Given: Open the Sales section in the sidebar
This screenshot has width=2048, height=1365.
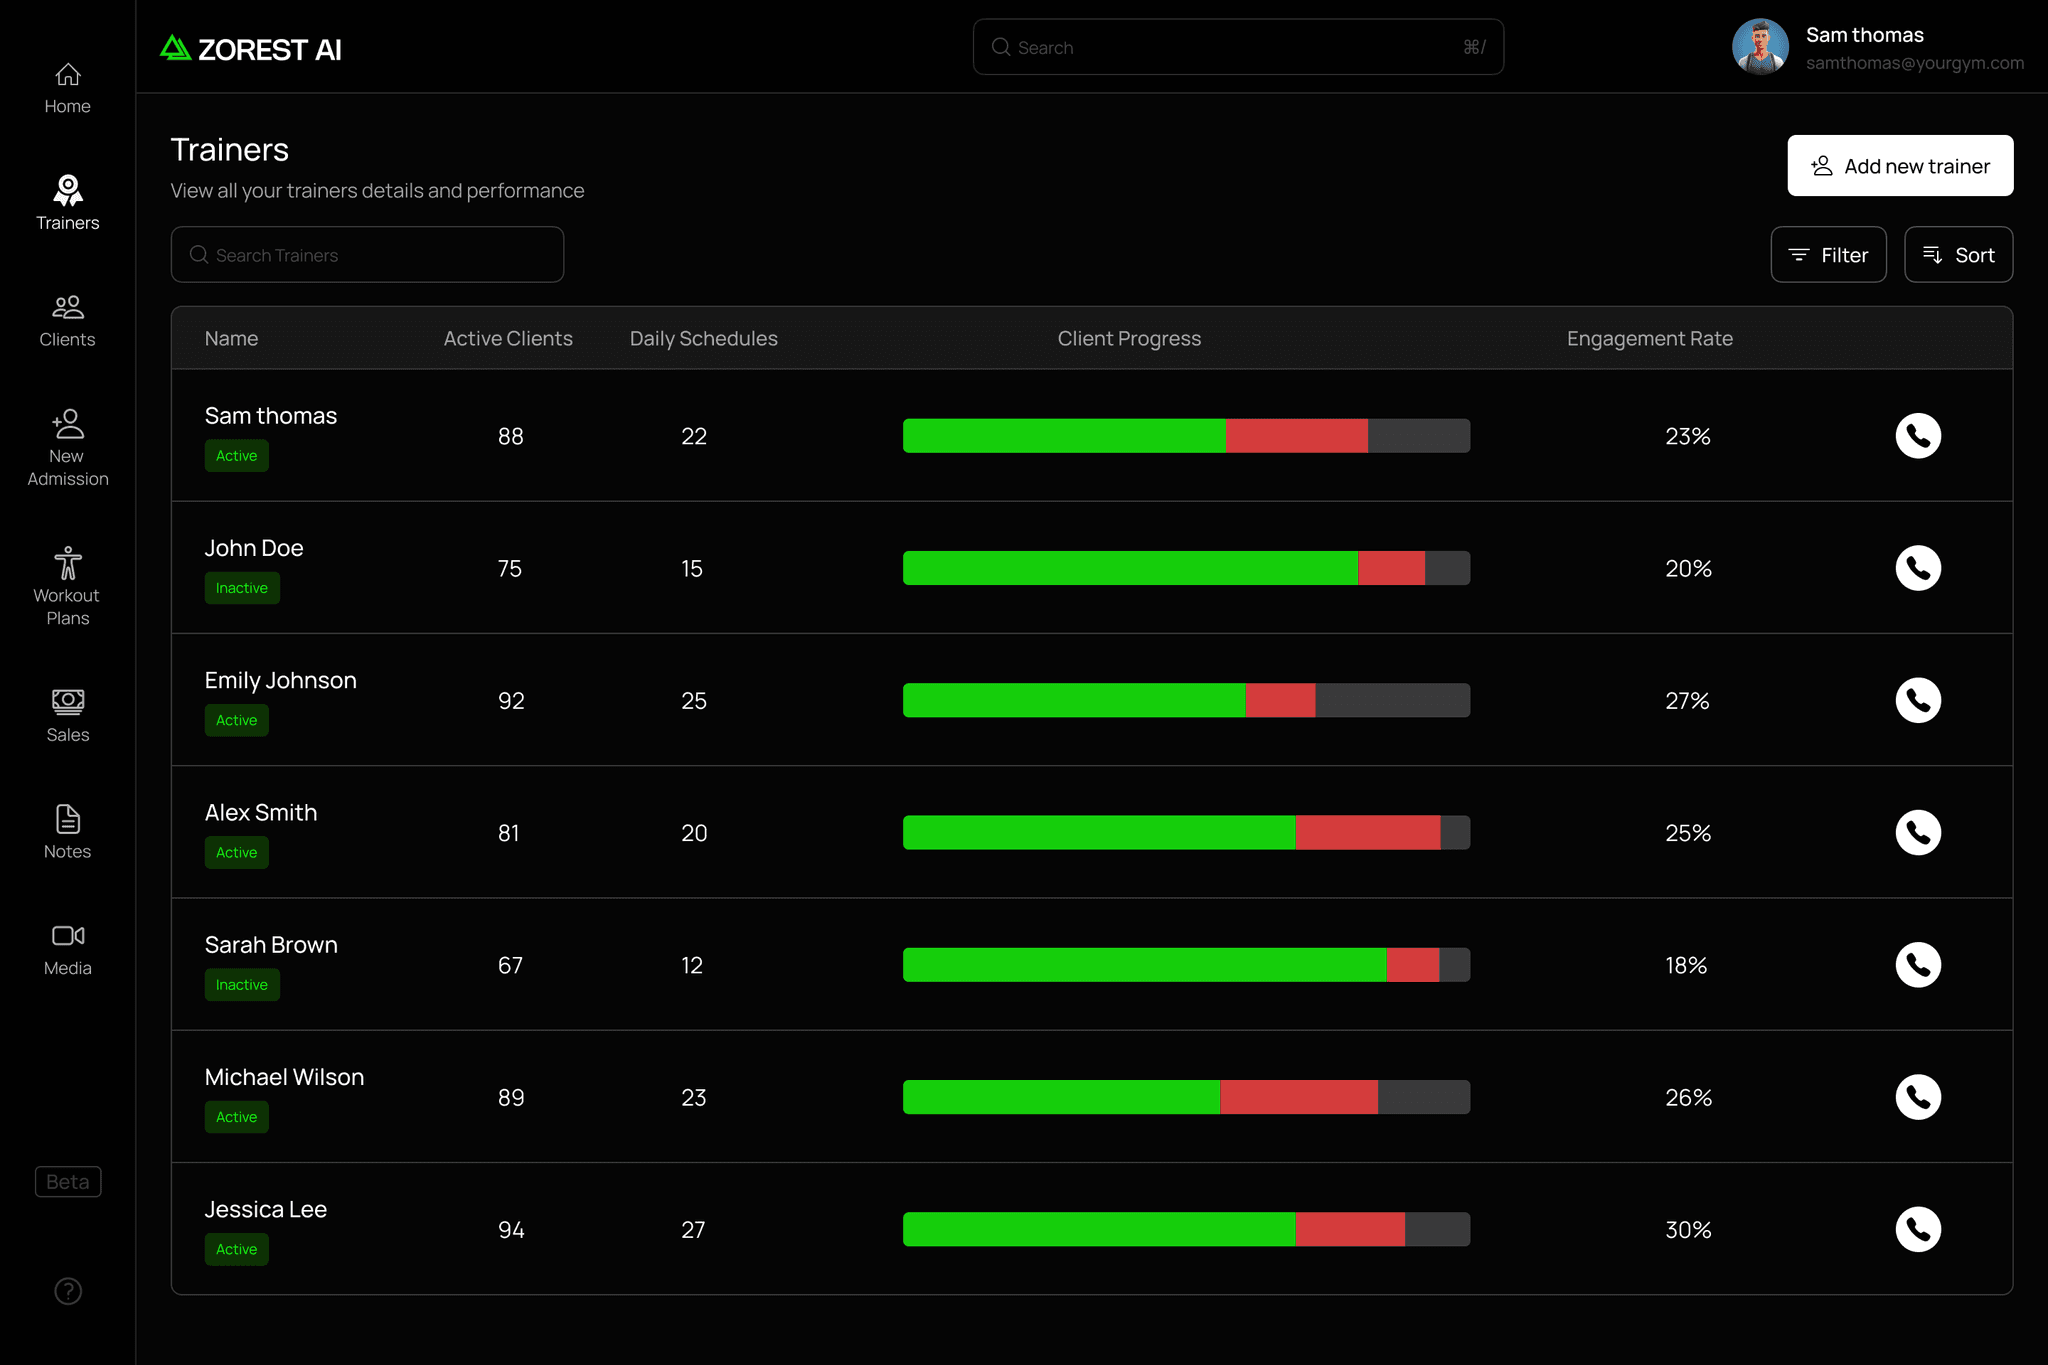Looking at the screenshot, I should [67, 716].
